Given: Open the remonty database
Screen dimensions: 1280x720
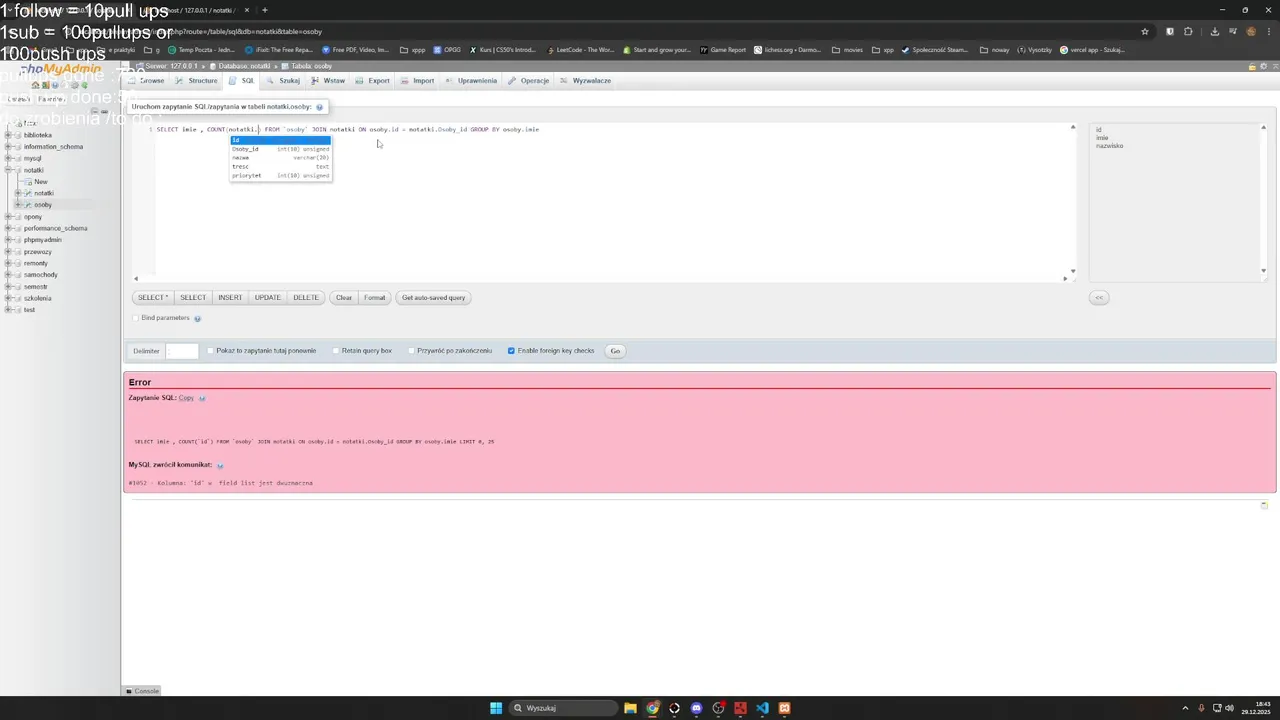Looking at the screenshot, I should point(36,263).
